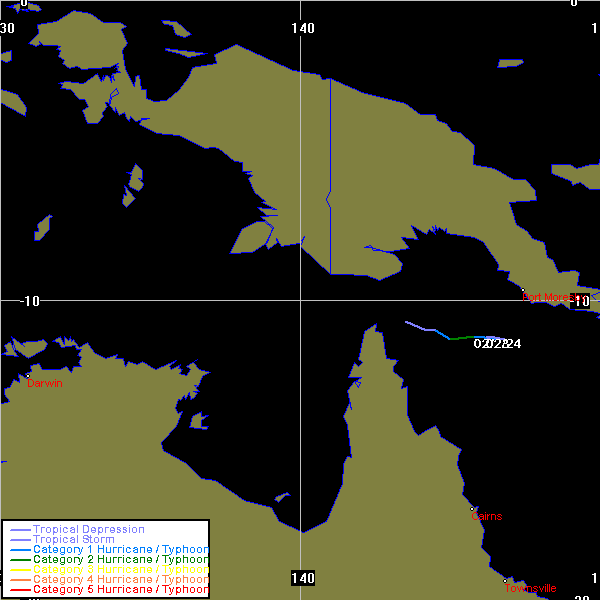Click the Port Moresby city marker dot
600x600 pixels.
pos(523,291)
